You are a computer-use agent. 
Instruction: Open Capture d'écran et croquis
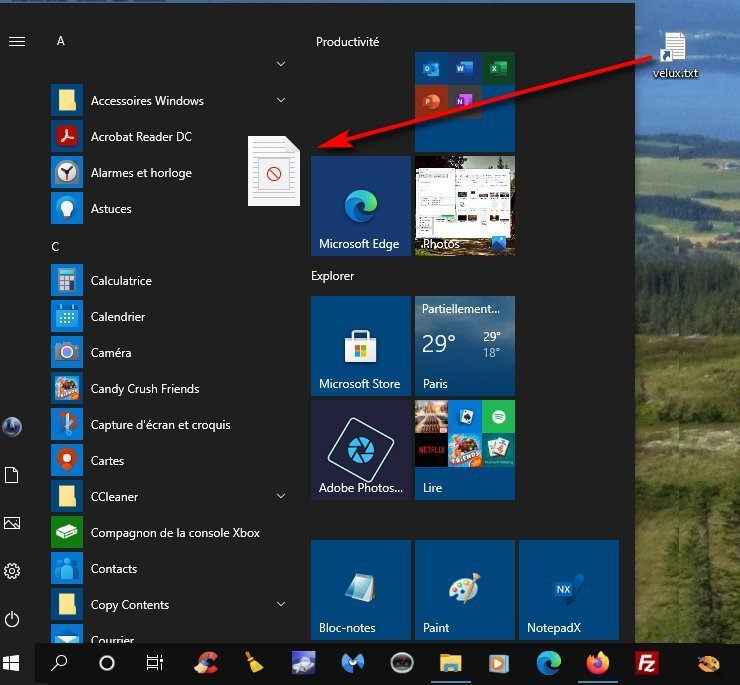tap(168, 425)
